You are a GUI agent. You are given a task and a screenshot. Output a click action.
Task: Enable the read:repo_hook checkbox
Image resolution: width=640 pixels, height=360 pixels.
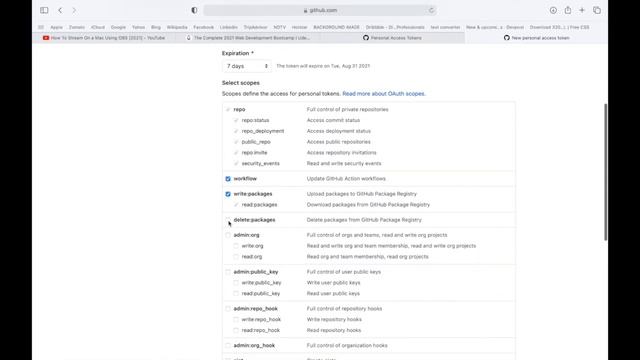(x=236, y=330)
